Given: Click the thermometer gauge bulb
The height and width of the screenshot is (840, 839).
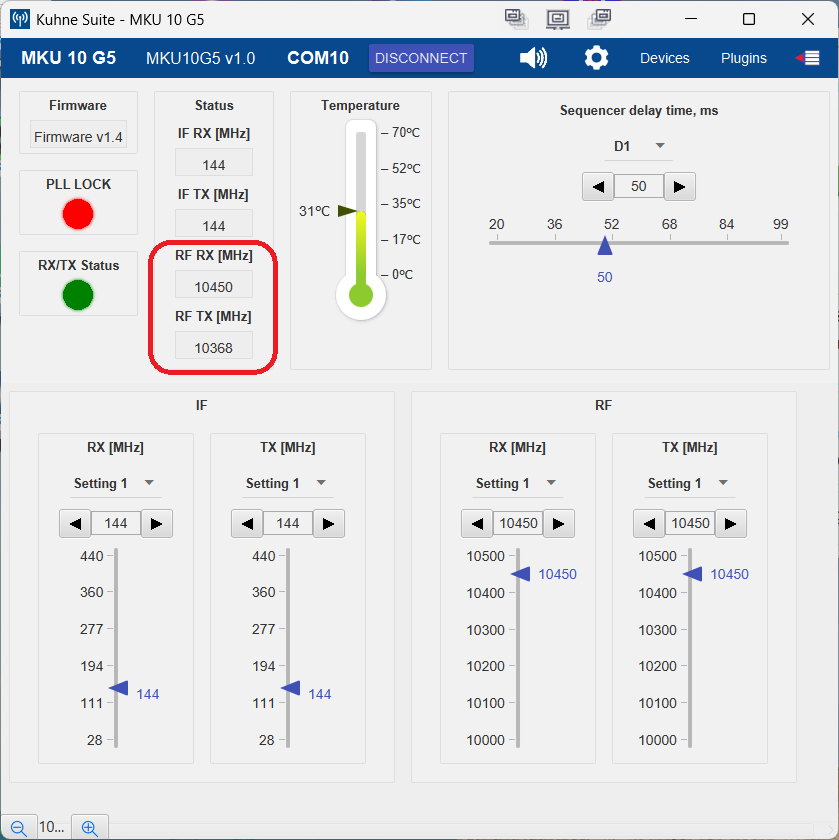Looking at the screenshot, I should pyautogui.click(x=361, y=296).
